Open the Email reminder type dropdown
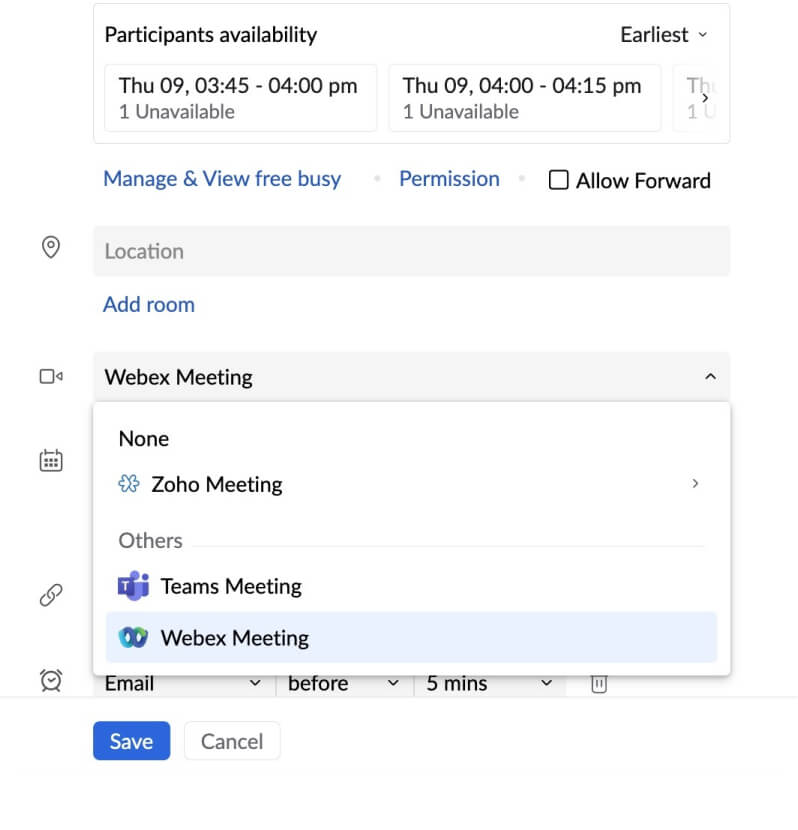This screenshot has height=830, width=798. (x=183, y=683)
